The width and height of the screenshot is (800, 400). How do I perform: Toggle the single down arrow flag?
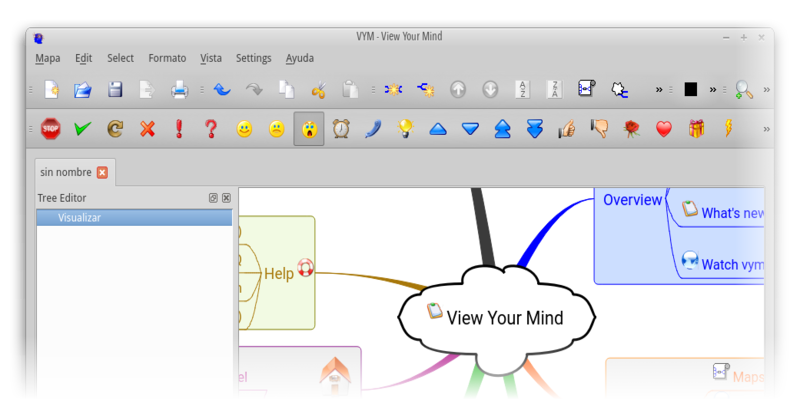[470, 130]
